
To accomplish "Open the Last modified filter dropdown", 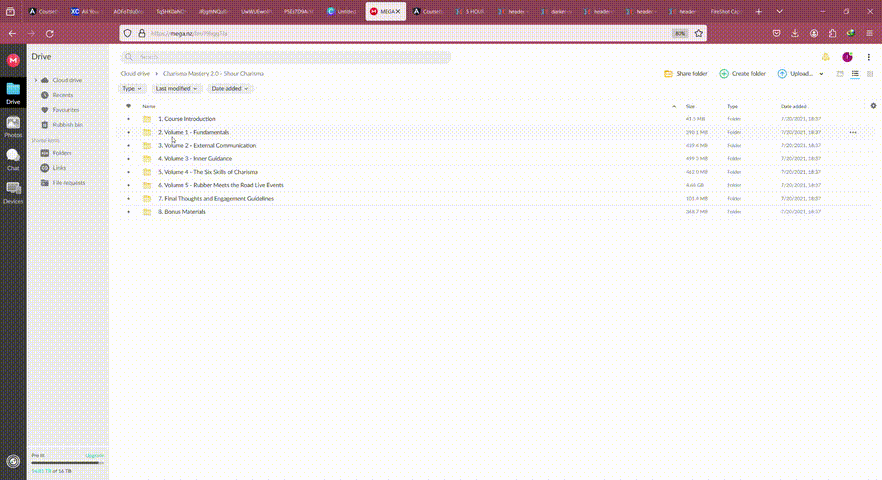I will [176, 89].
